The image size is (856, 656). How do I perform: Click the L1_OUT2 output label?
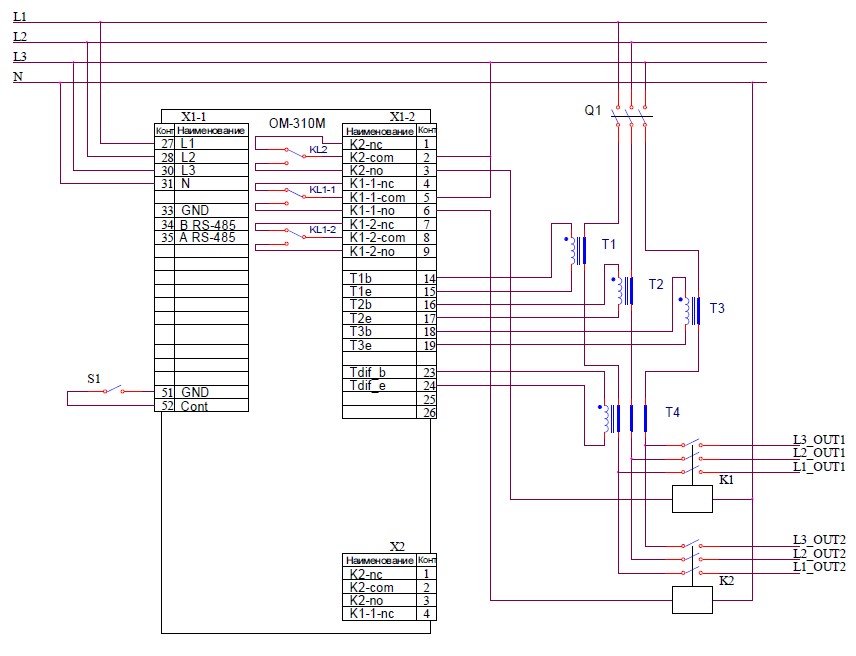click(818, 567)
